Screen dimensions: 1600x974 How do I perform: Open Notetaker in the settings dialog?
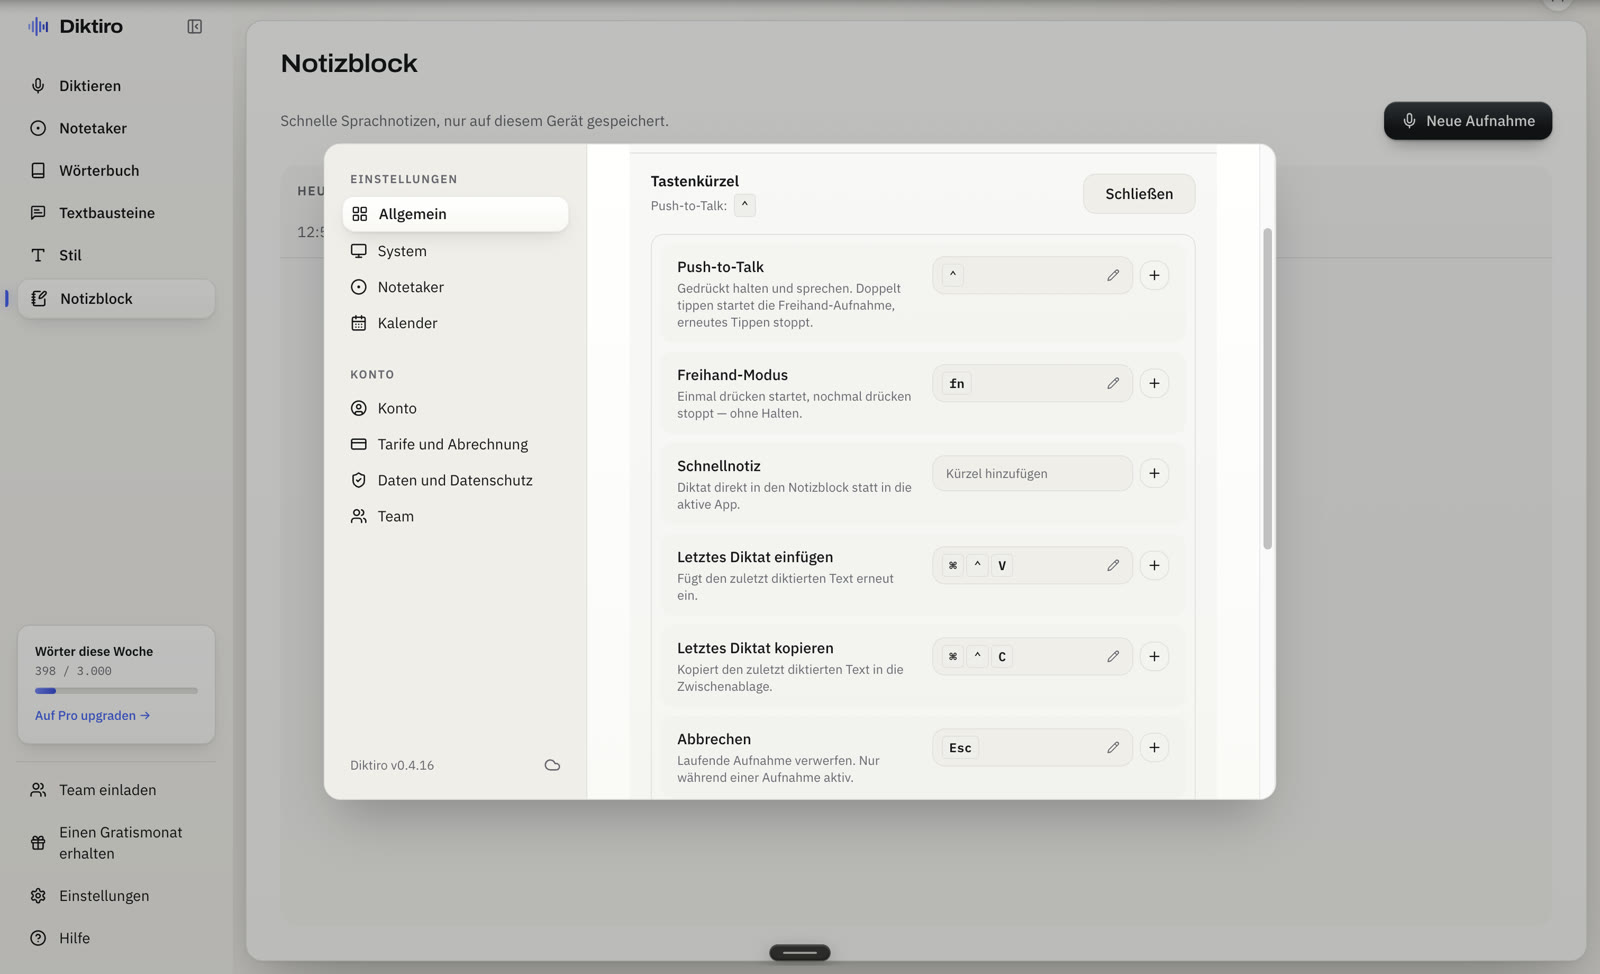[455, 287]
